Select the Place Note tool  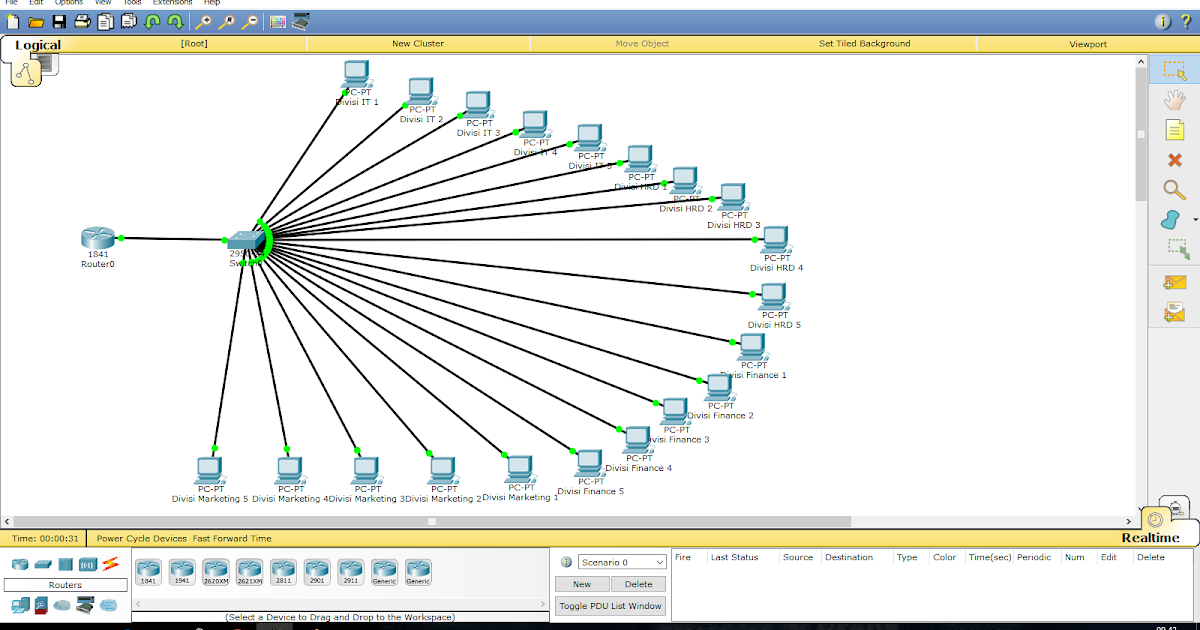tap(1175, 130)
